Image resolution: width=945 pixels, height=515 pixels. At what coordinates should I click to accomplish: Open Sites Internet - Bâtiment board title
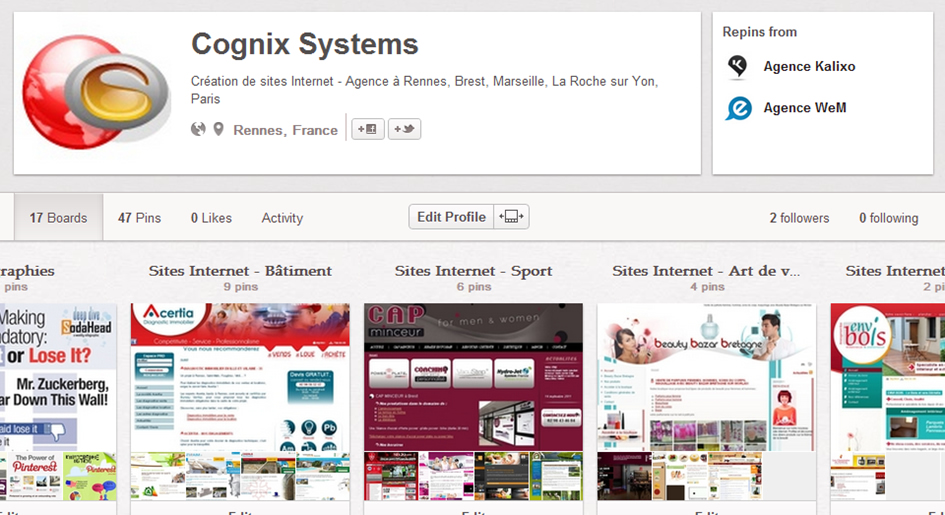(240, 271)
